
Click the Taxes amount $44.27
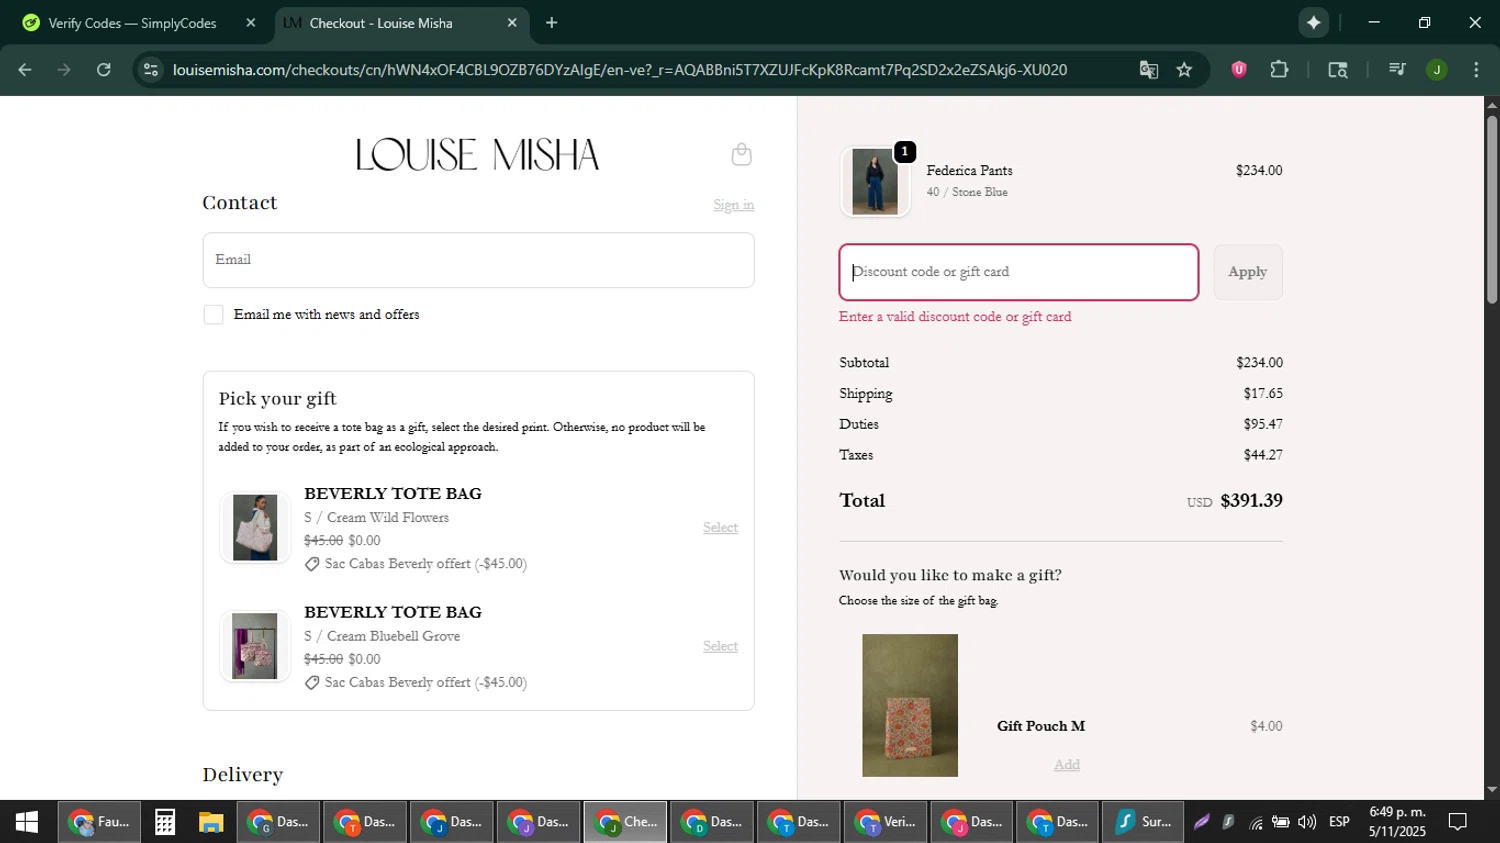(x=1263, y=455)
